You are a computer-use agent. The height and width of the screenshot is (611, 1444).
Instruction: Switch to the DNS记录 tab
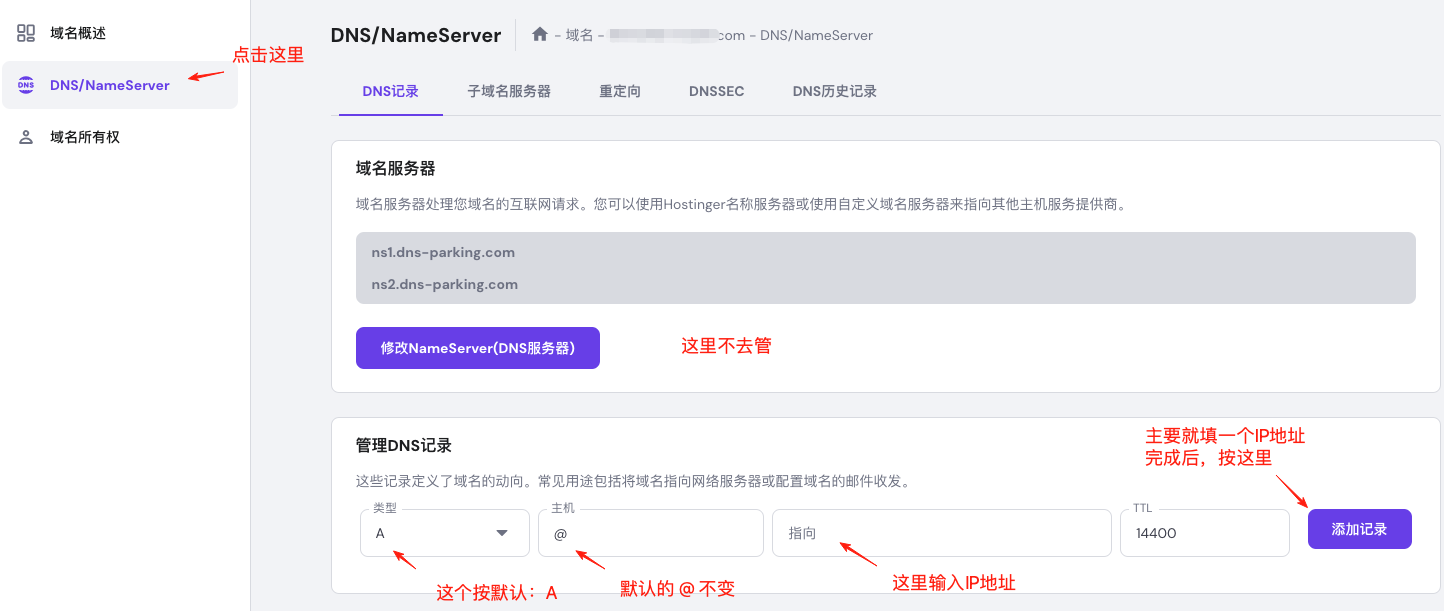[390, 91]
